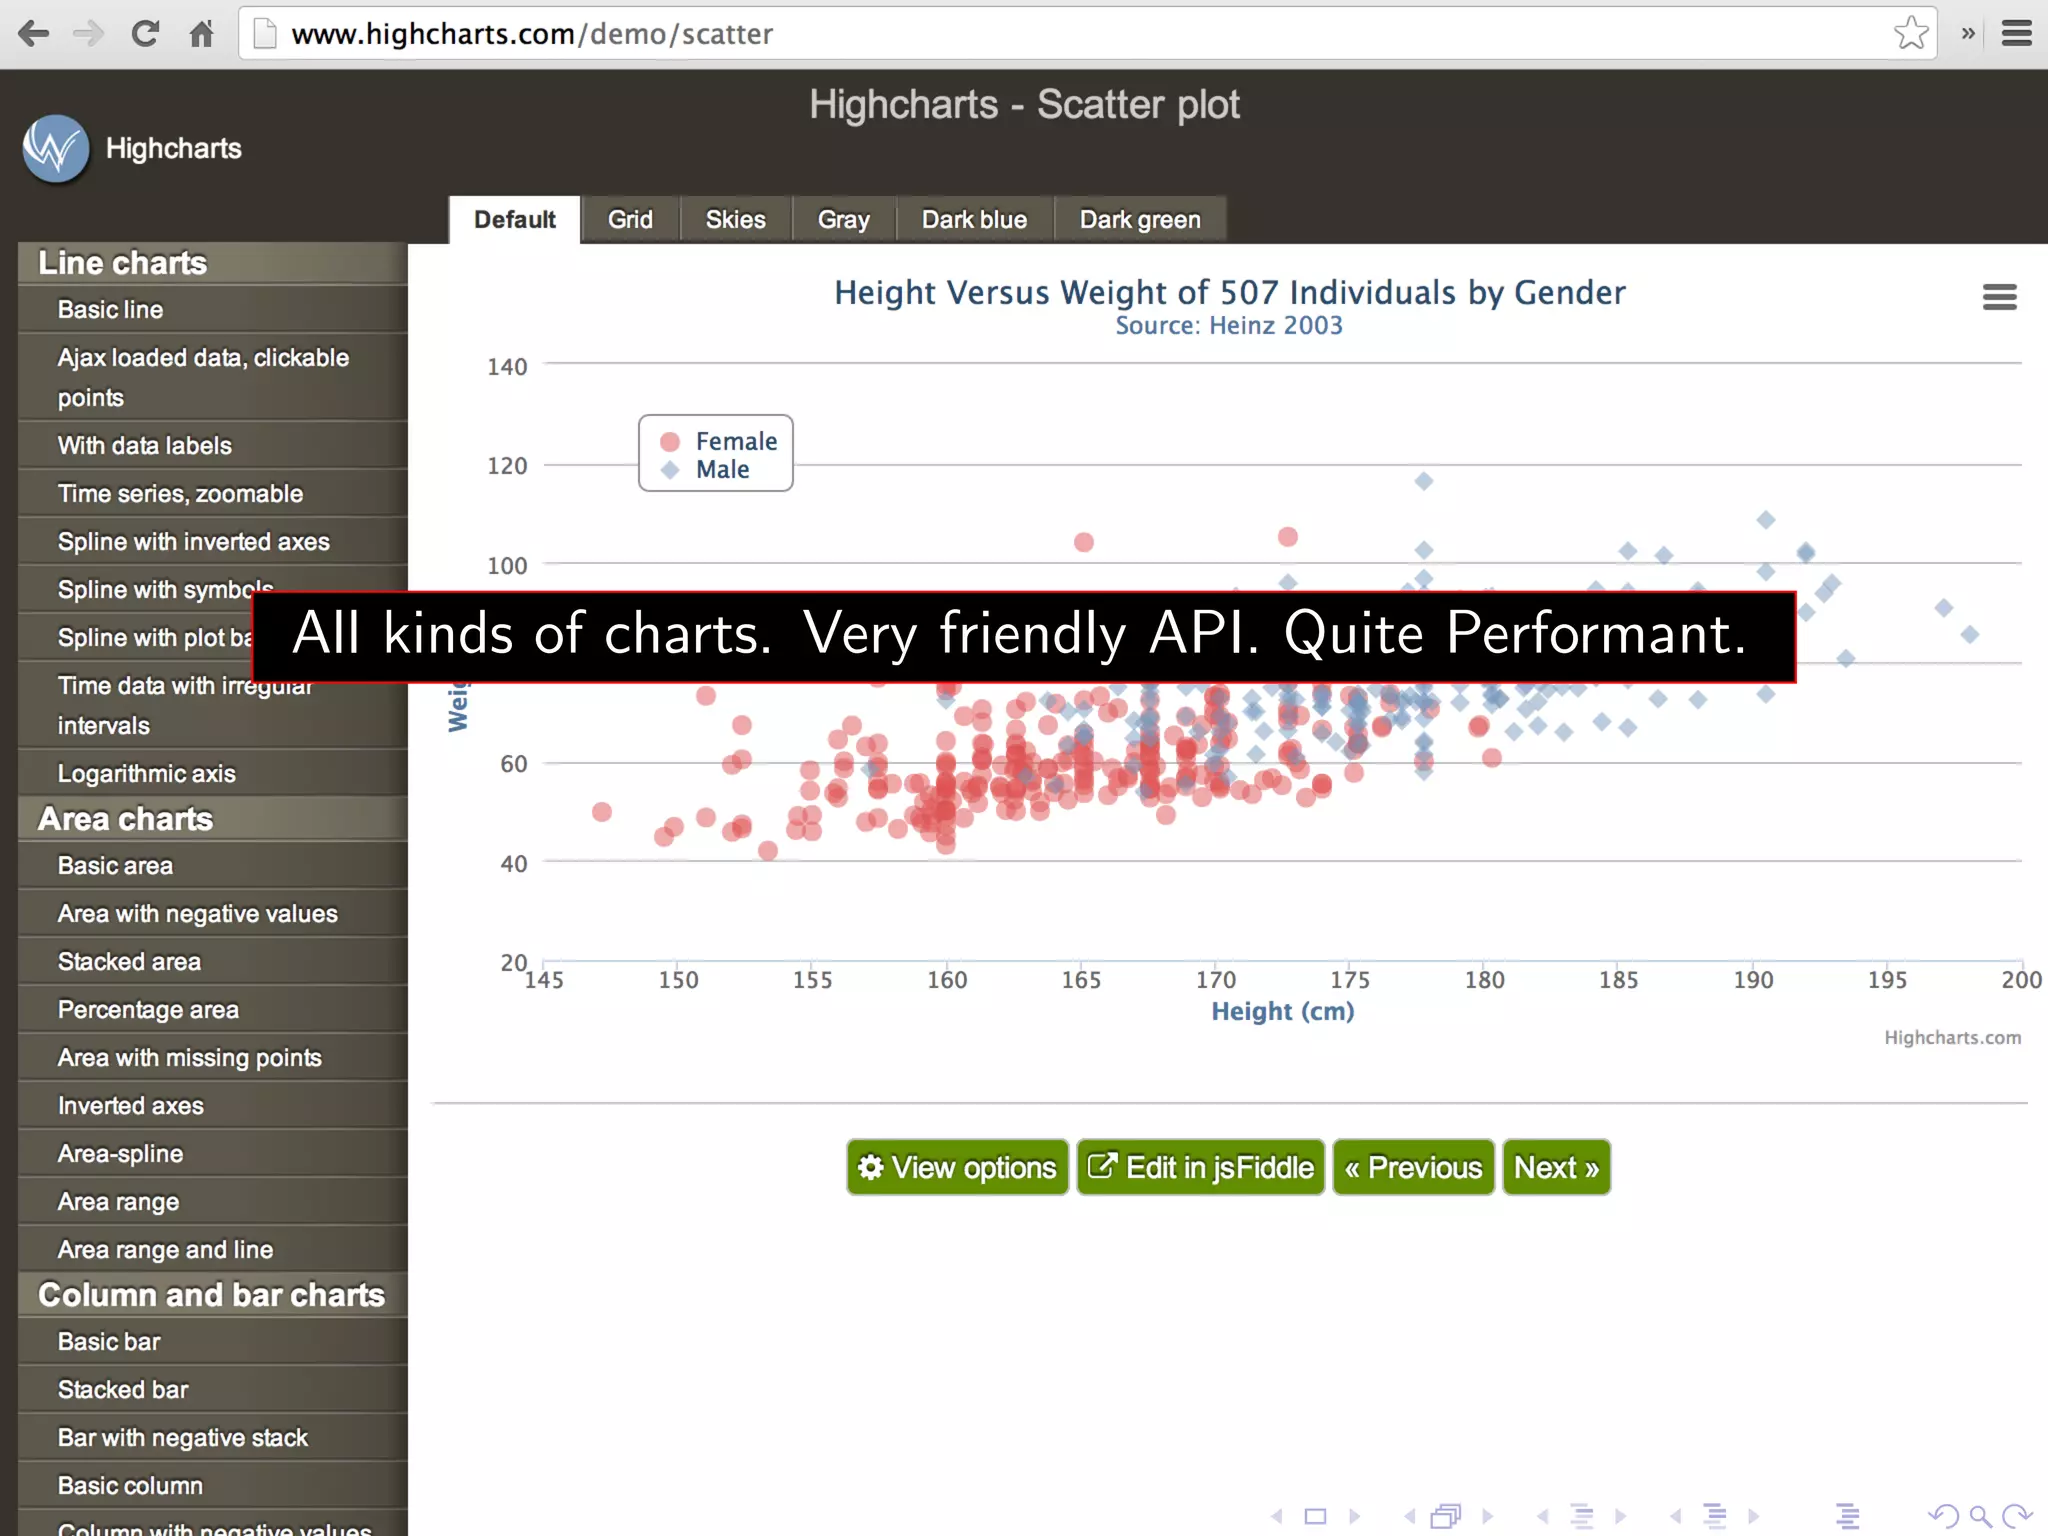Open the With data labels demo

coord(213,446)
